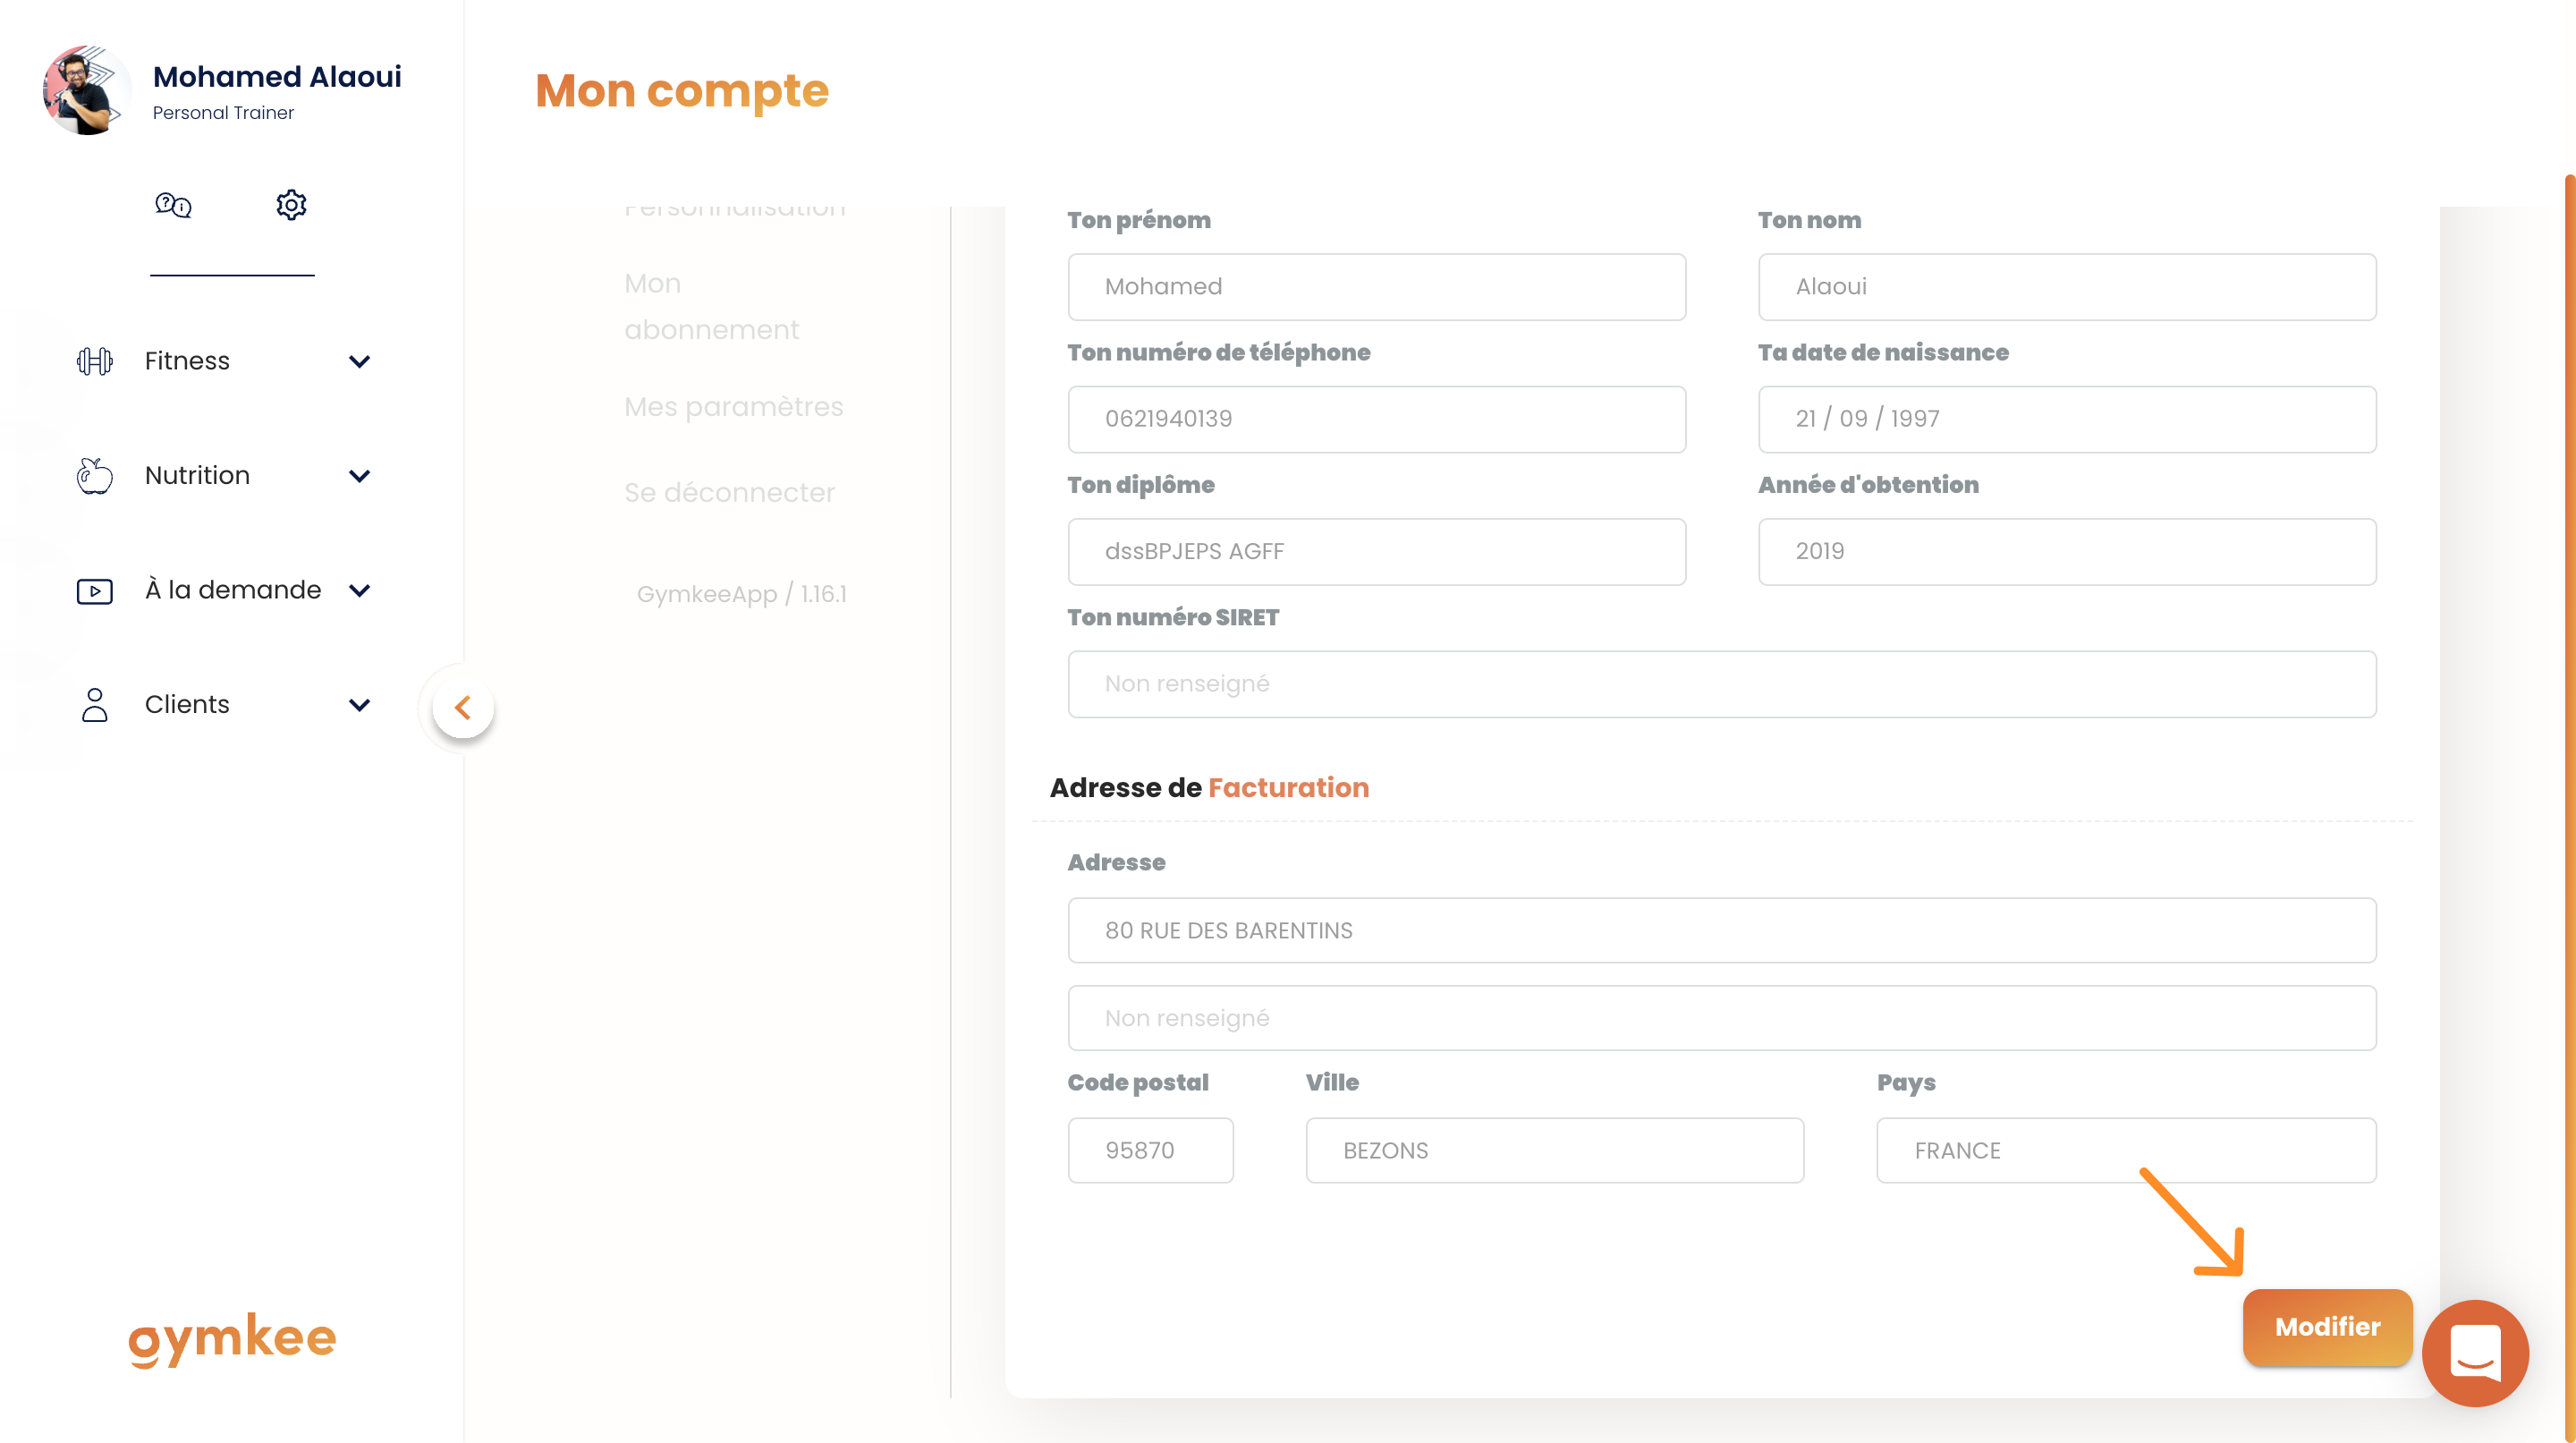The width and height of the screenshot is (2576, 1443).
Task: Click the address field 80 RUE DES BARENTINS
Action: pyautogui.click(x=1722, y=931)
